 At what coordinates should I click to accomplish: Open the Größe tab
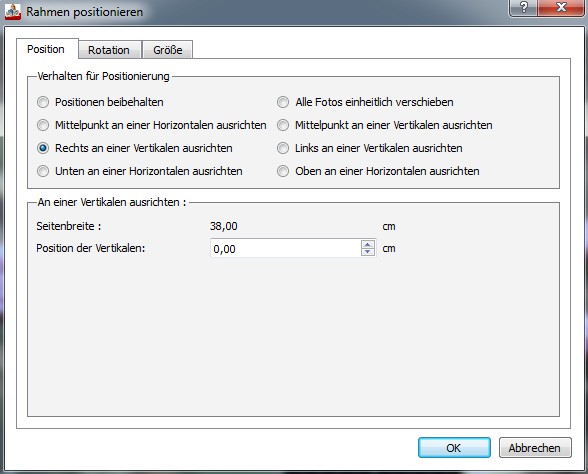(168, 50)
